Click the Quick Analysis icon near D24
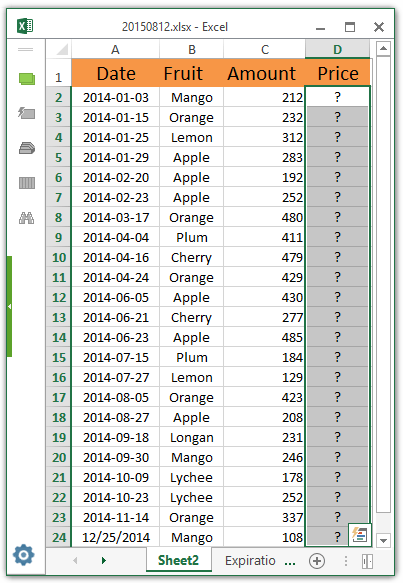 point(360,535)
